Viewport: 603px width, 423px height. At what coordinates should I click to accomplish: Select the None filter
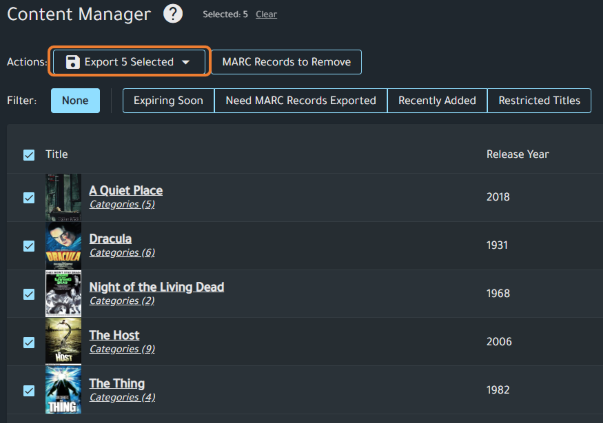coord(75,101)
